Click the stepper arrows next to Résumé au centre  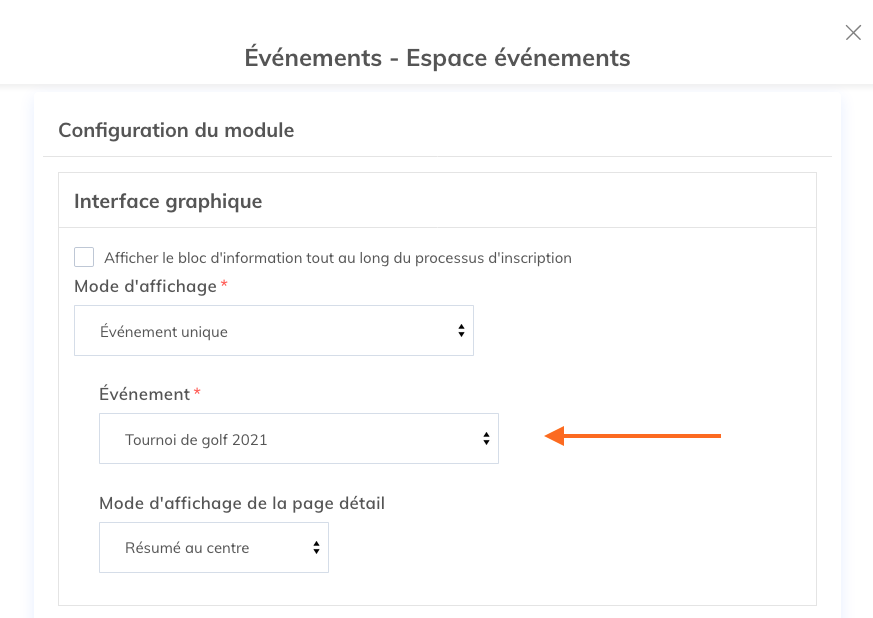coord(314,547)
